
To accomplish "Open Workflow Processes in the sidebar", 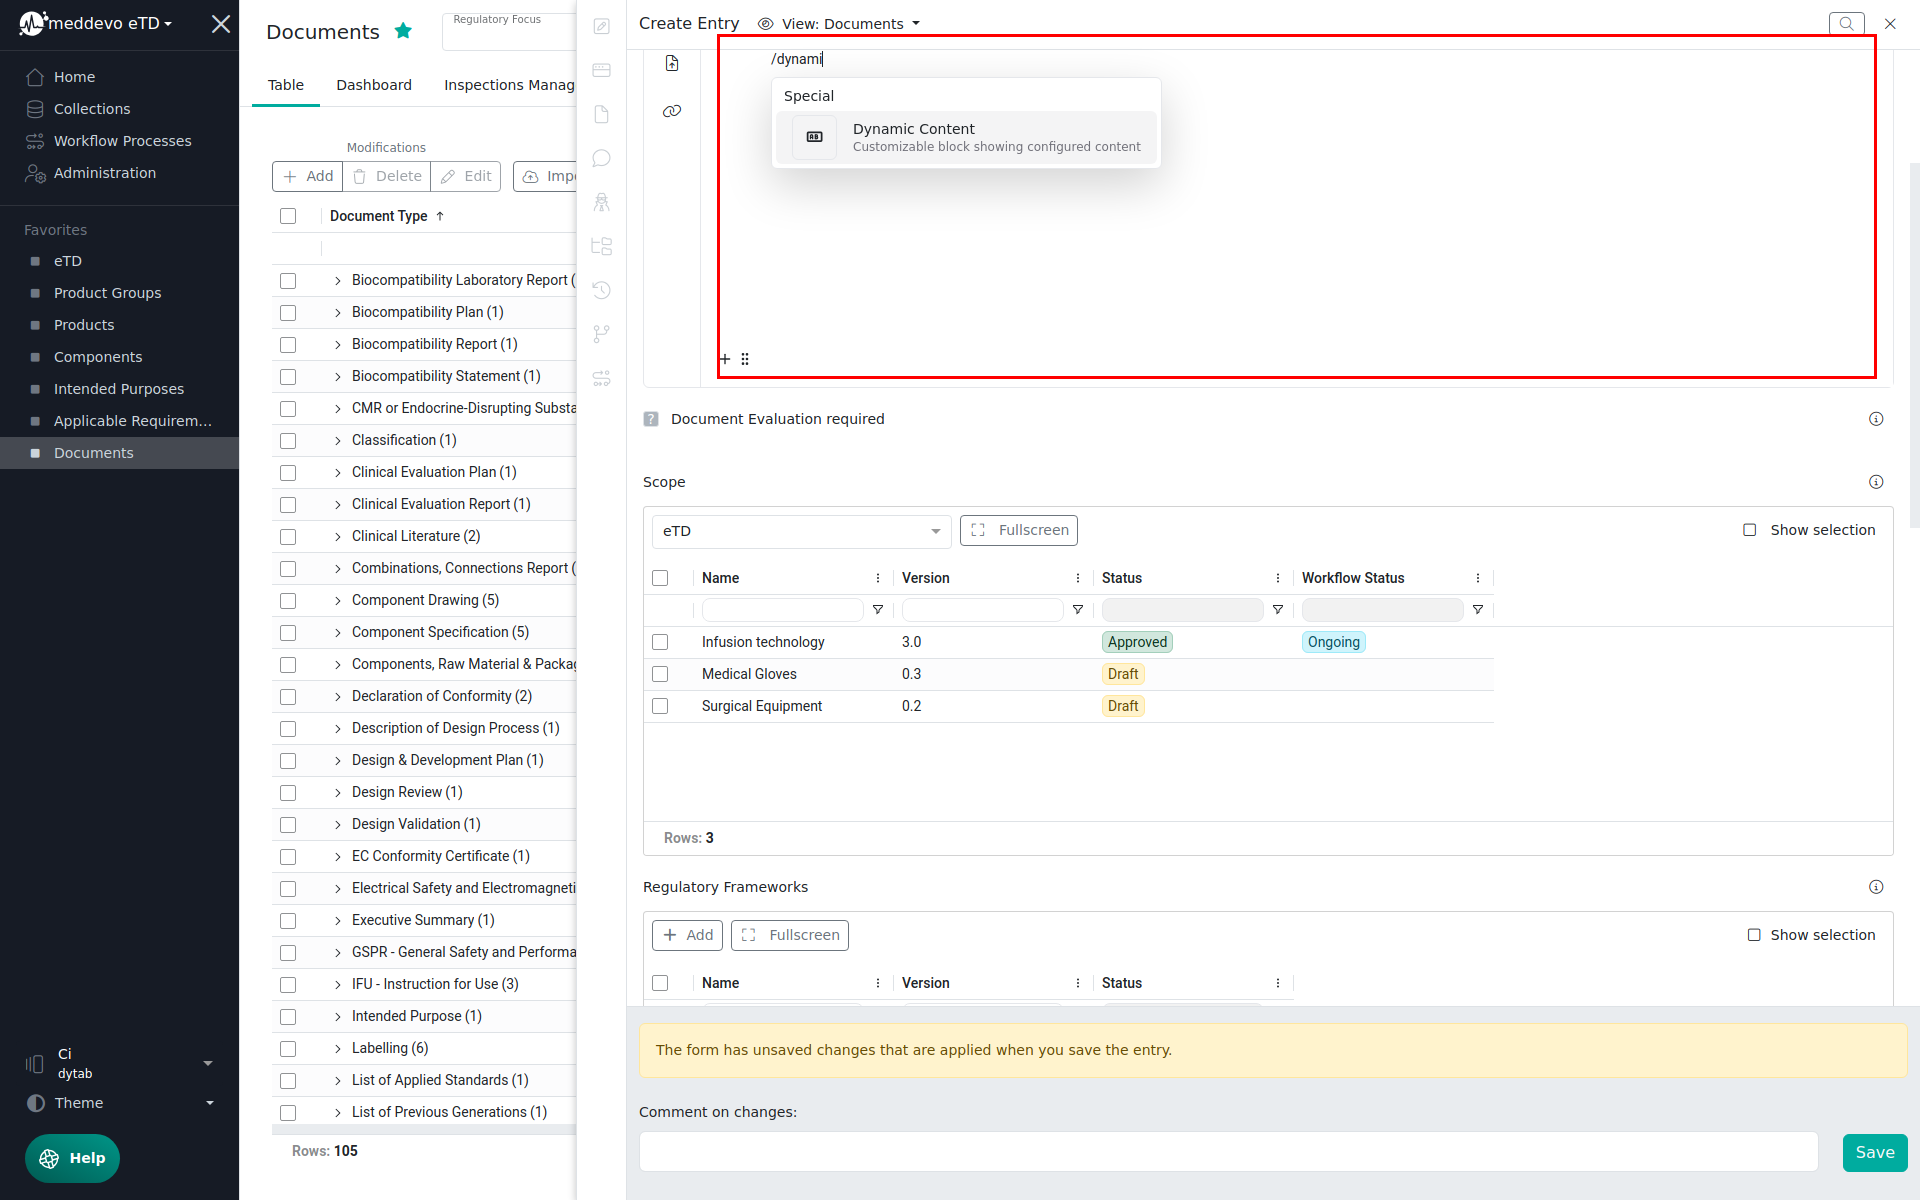I will [x=122, y=141].
